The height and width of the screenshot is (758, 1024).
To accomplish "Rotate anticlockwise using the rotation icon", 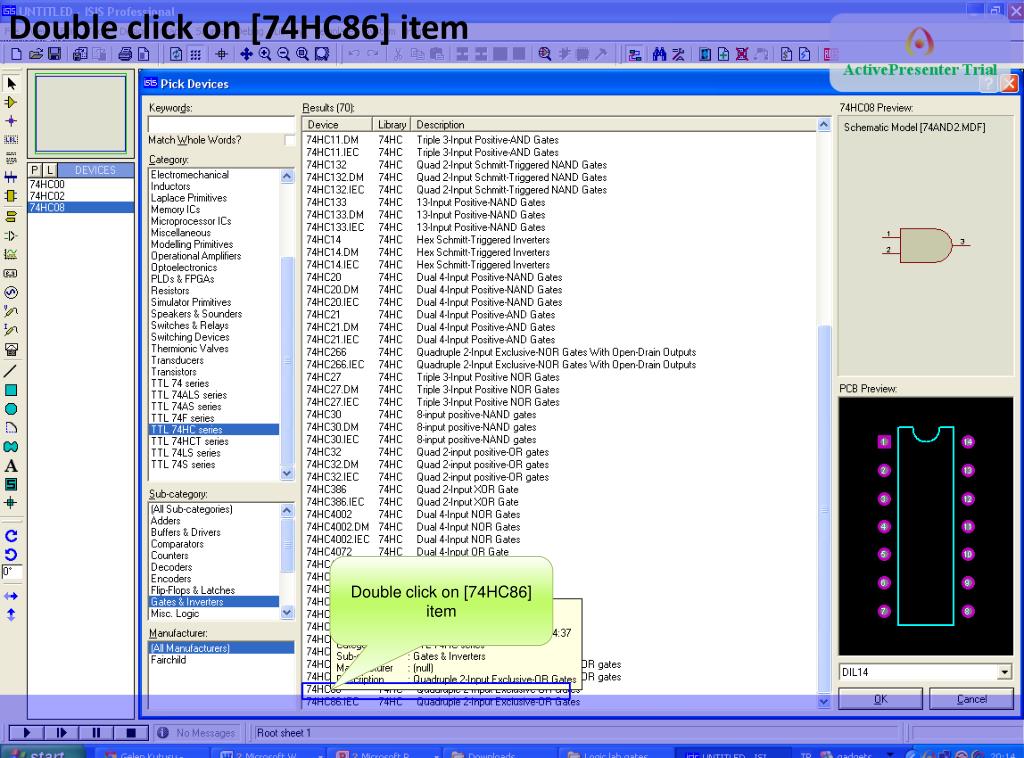I will pyautogui.click(x=11, y=555).
